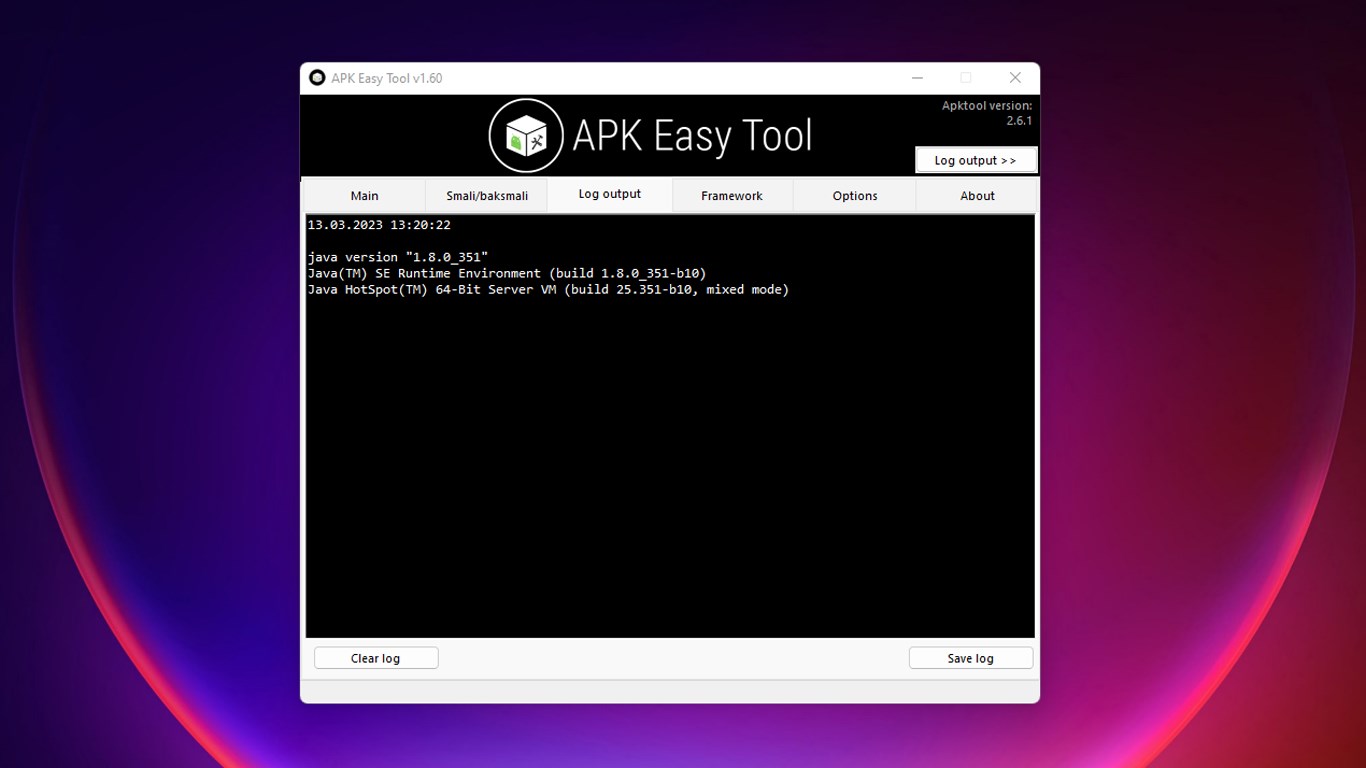Switch to the Smali/baksmali tab

487,196
